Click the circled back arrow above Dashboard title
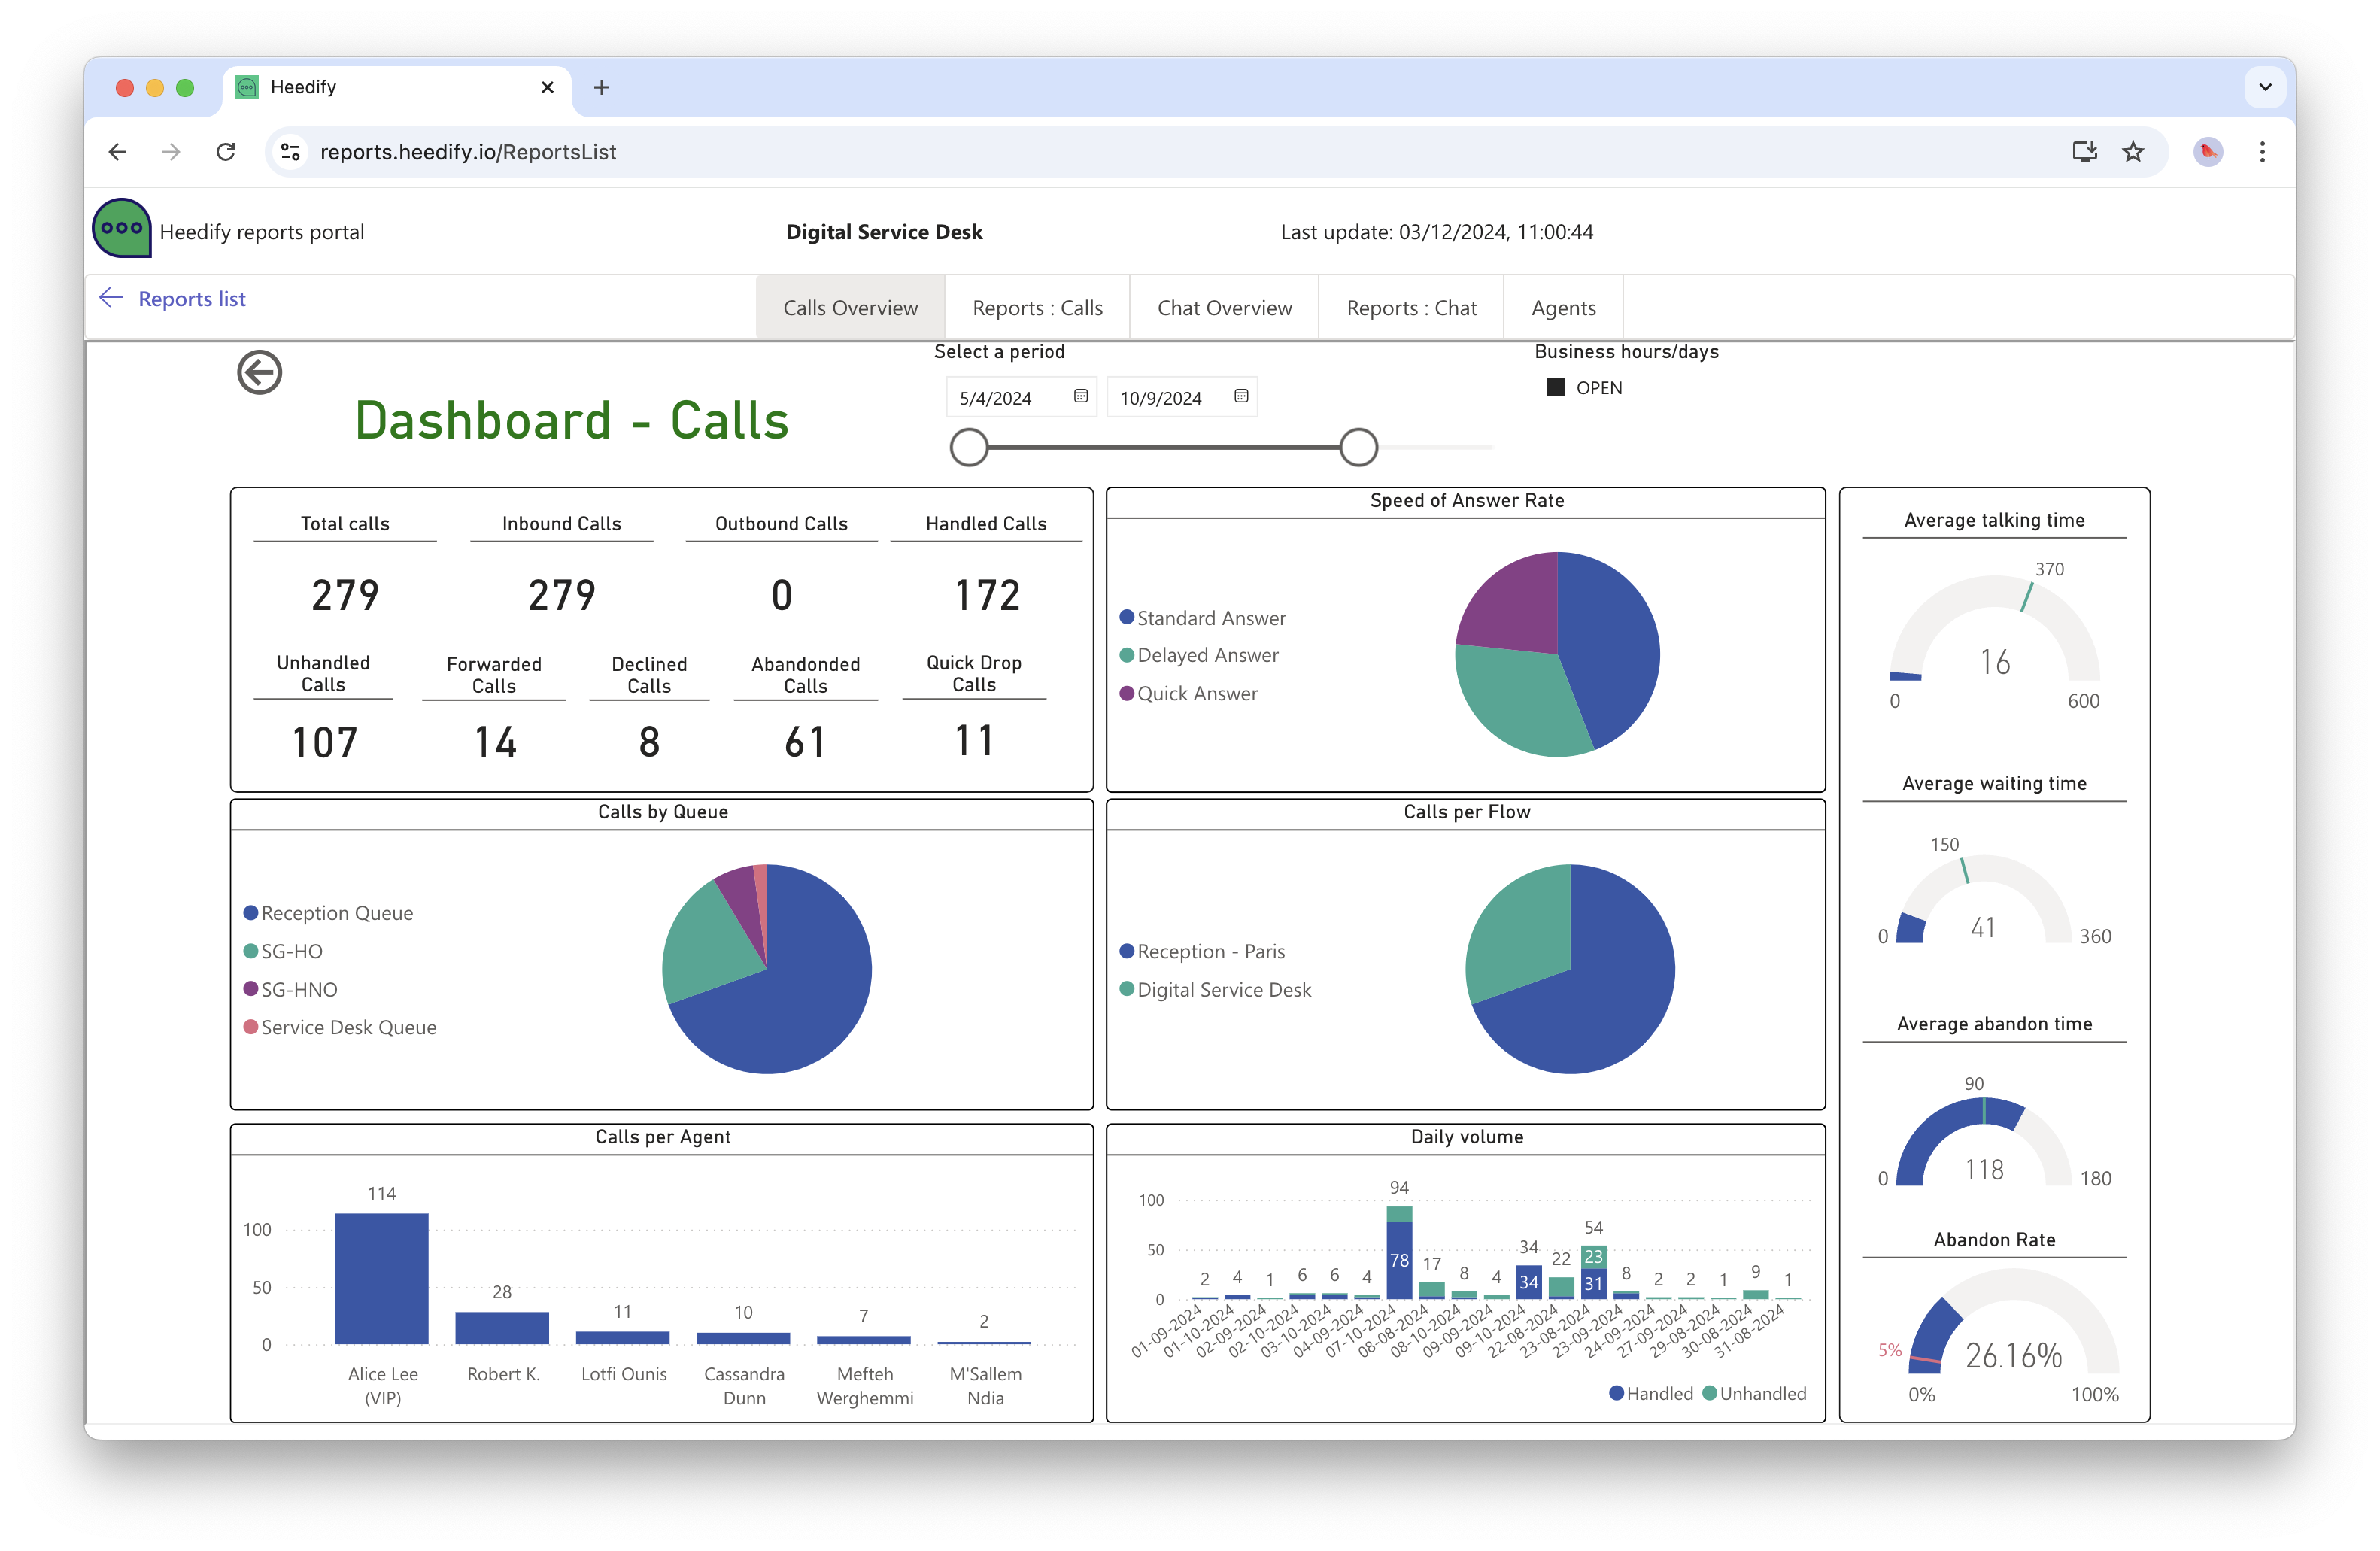Viewport: 2380px width, 1551px height. click(x=259, y=373)
